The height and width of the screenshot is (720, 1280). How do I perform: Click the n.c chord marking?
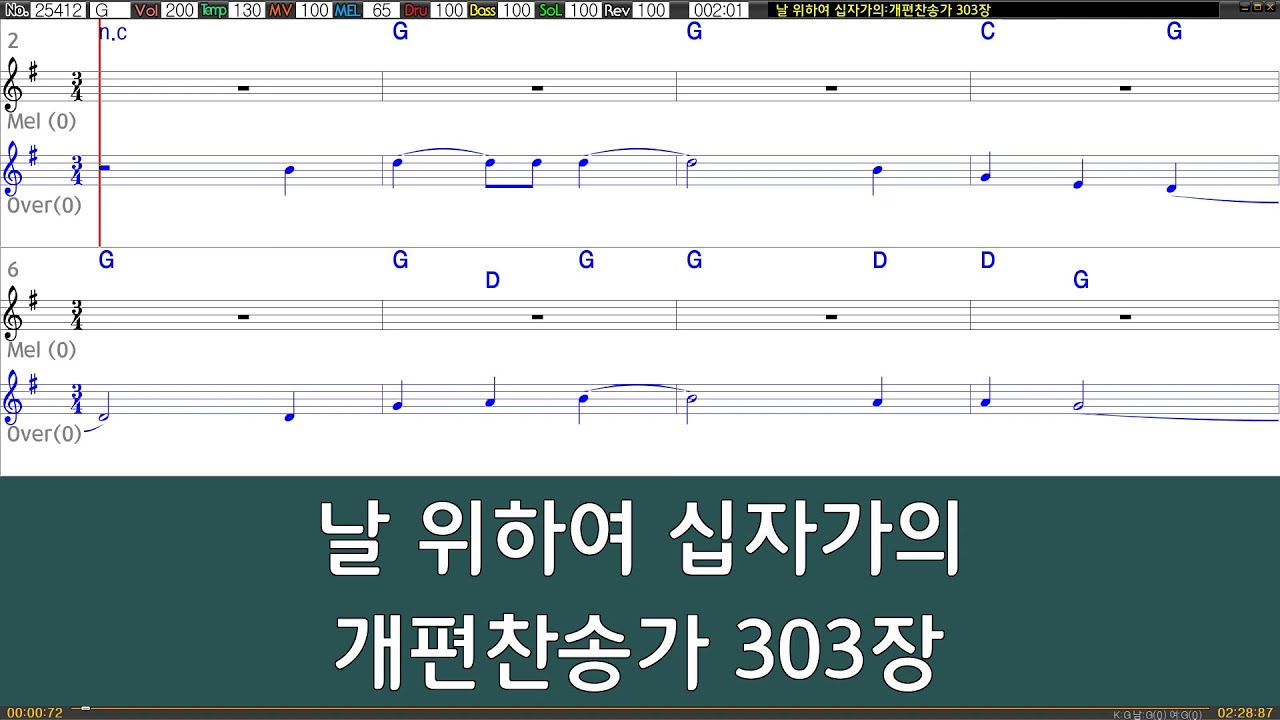(113, 32)
